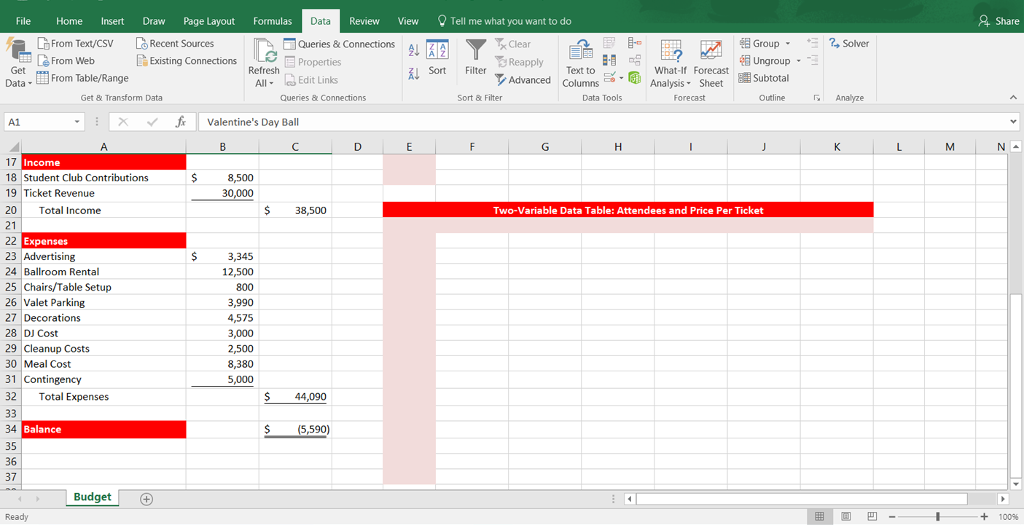The image size is (1024, 525).
Task: Open Advanced filter options
Action: tap(522, 80)
